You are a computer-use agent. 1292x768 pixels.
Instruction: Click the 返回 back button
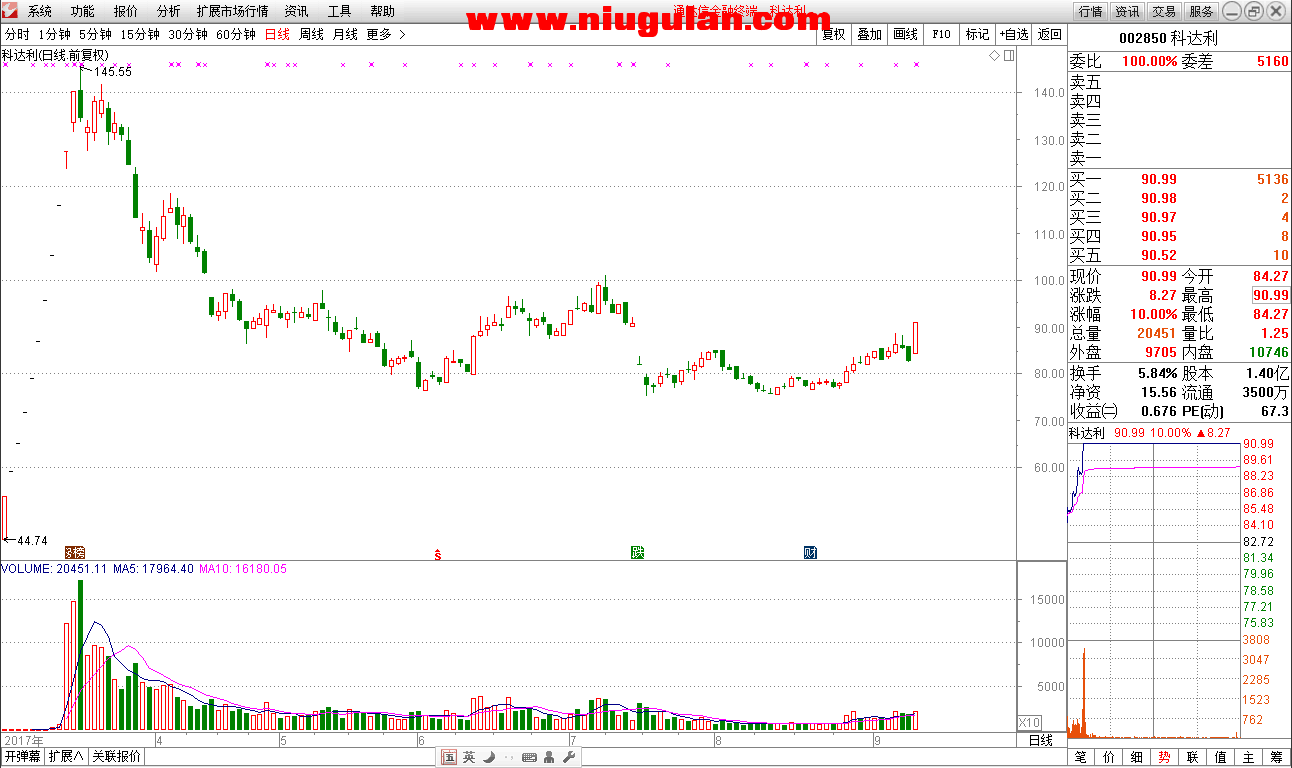pyautogui.click(x=1049, y=34)
